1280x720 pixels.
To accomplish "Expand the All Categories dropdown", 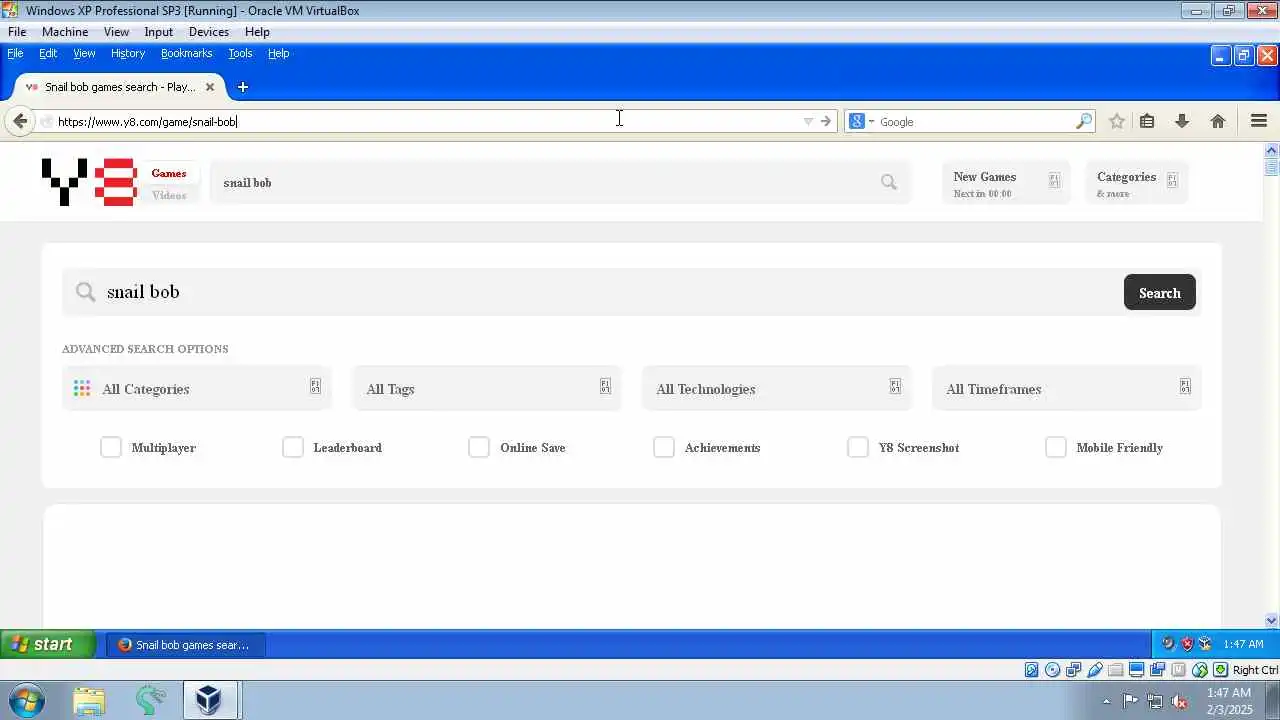I will tap(197, 388).
